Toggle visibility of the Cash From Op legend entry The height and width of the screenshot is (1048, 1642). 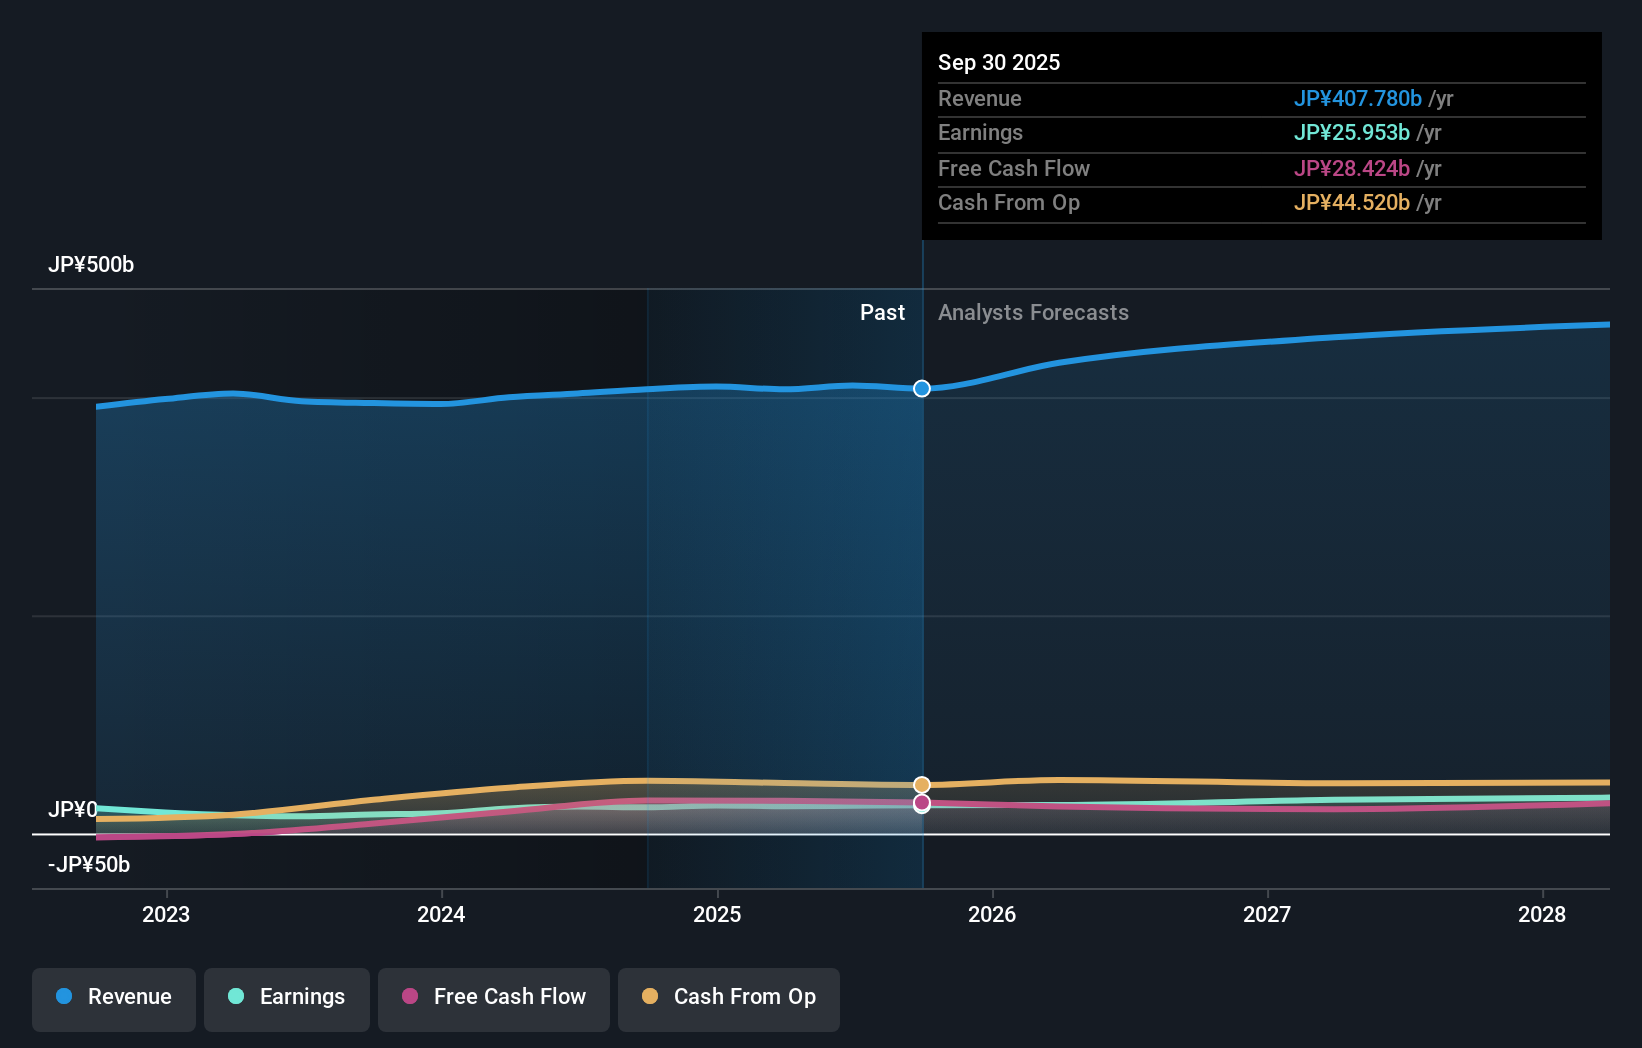pyautogui.click(x=728, y=998)
